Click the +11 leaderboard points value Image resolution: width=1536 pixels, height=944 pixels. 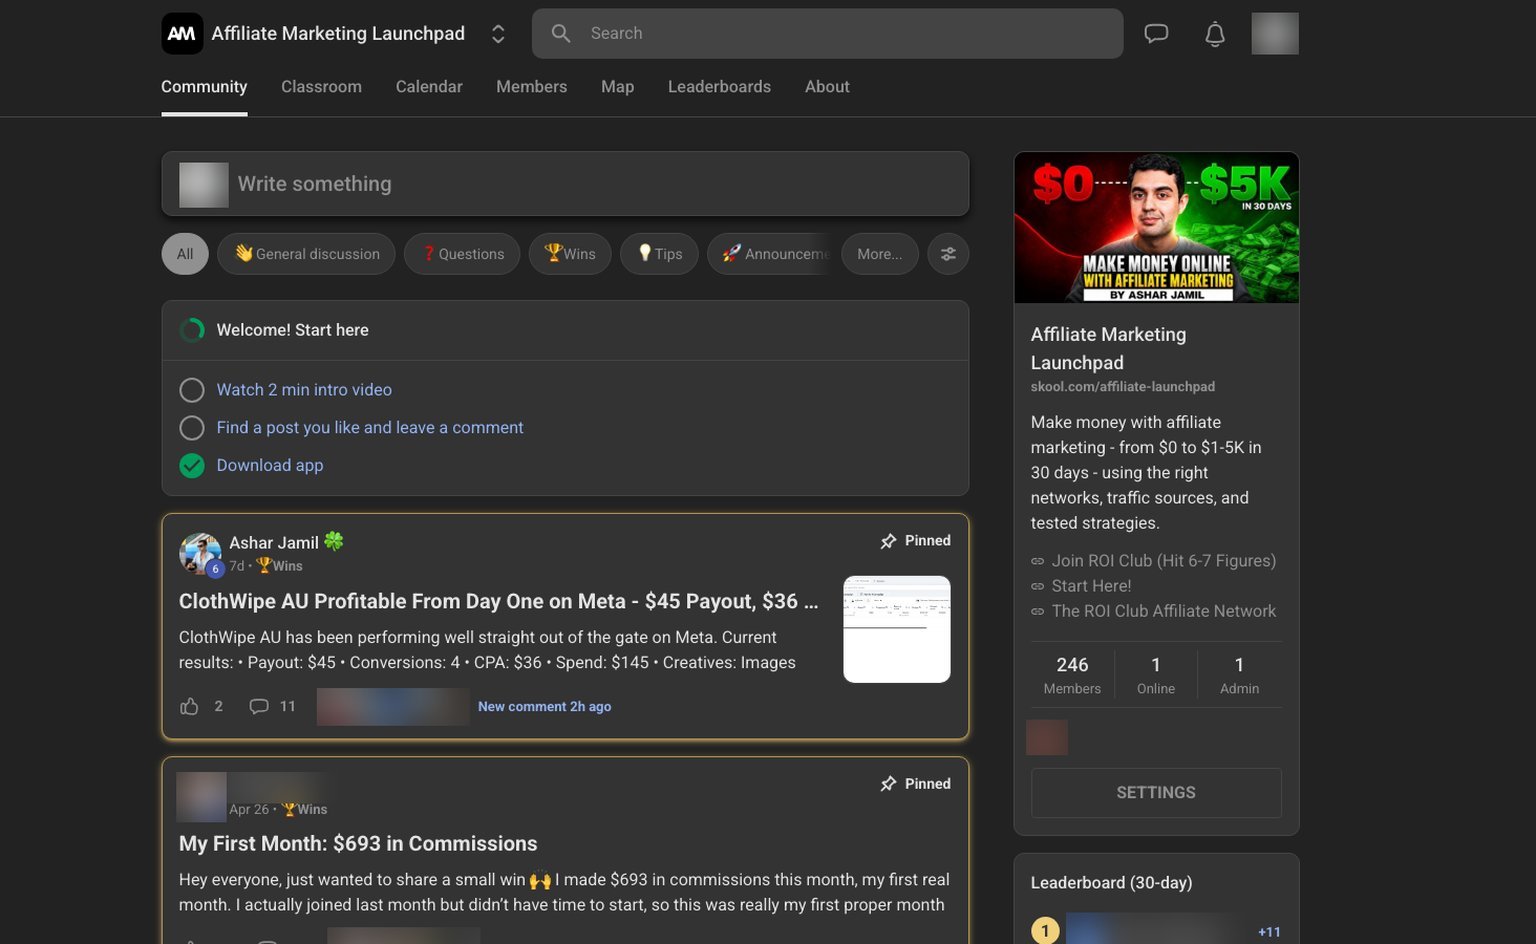tap(1269, 932)
